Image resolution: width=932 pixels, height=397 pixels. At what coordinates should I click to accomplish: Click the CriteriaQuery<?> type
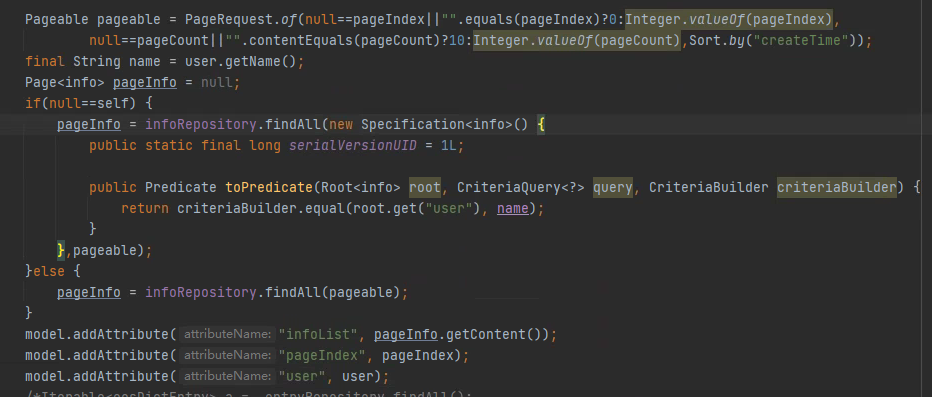pos(521,188)
